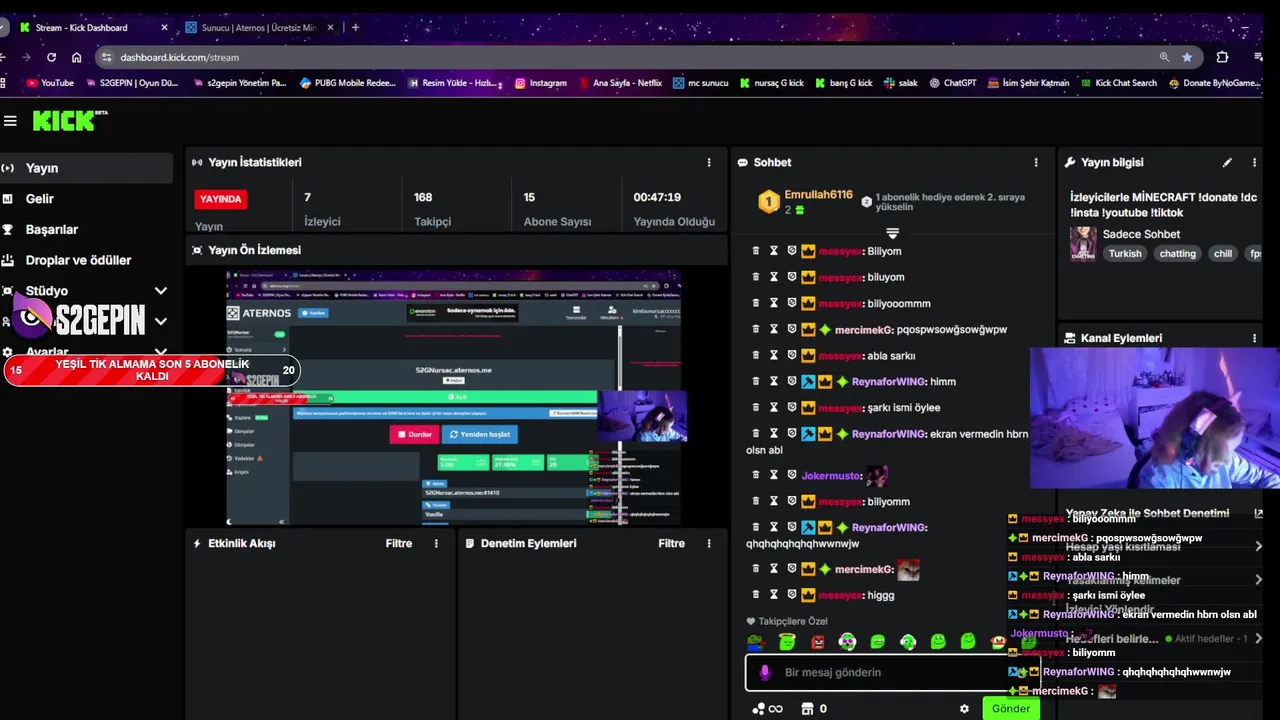This screenshot has height=720, width=1280.
Task: Filter the Denetim Eylemleri list
Action: pos(672,543)
